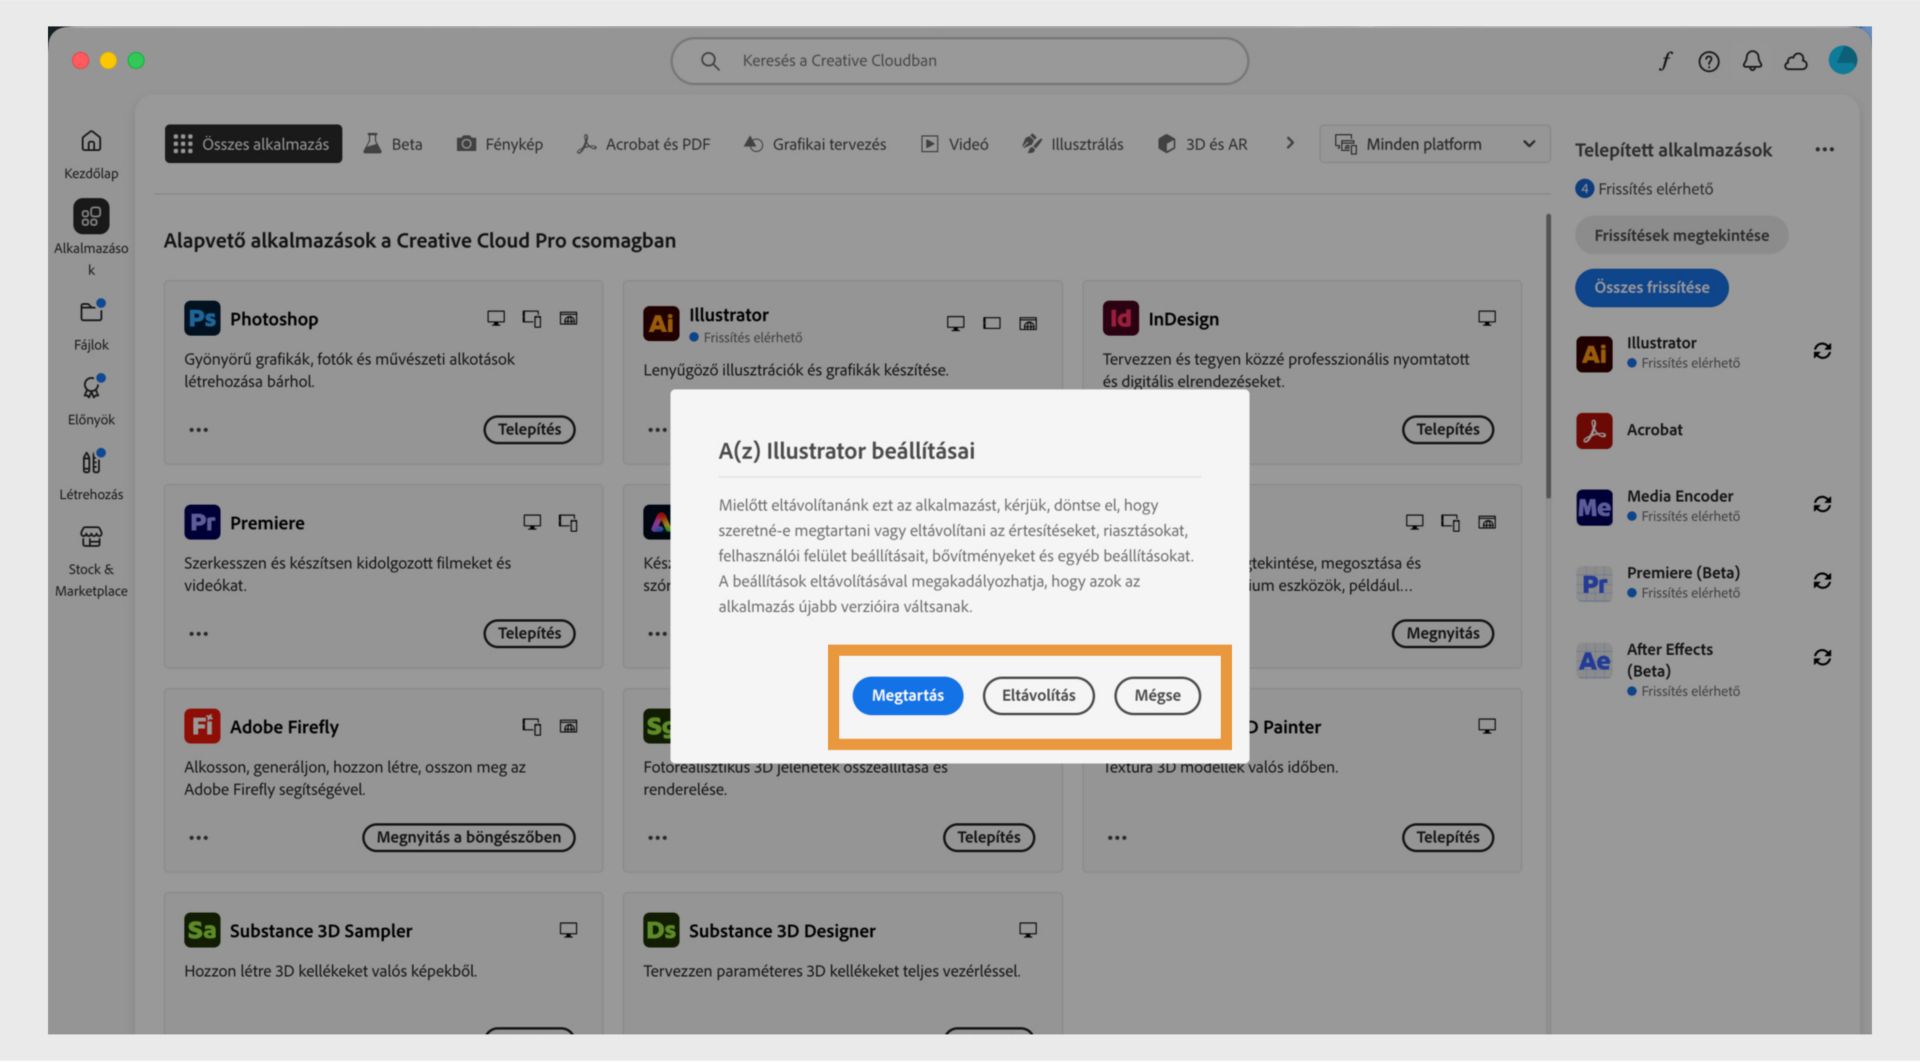The image size is (1920, 1062).
Task: Click update icon next to Premiere (Beta)
Action: (x=1822, y=581)
